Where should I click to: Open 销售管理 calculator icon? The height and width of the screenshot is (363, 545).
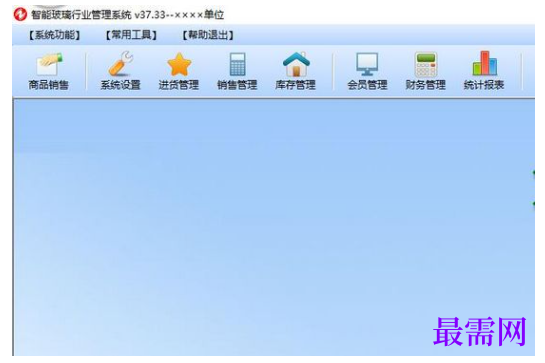tap(237, 64)
